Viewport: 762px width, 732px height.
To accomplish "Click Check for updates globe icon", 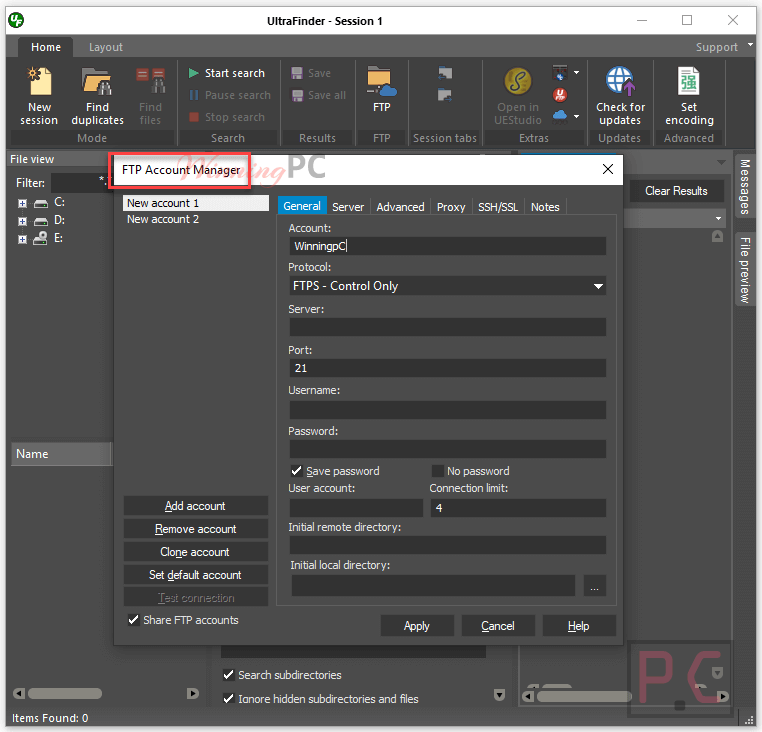I will [620, 81].
